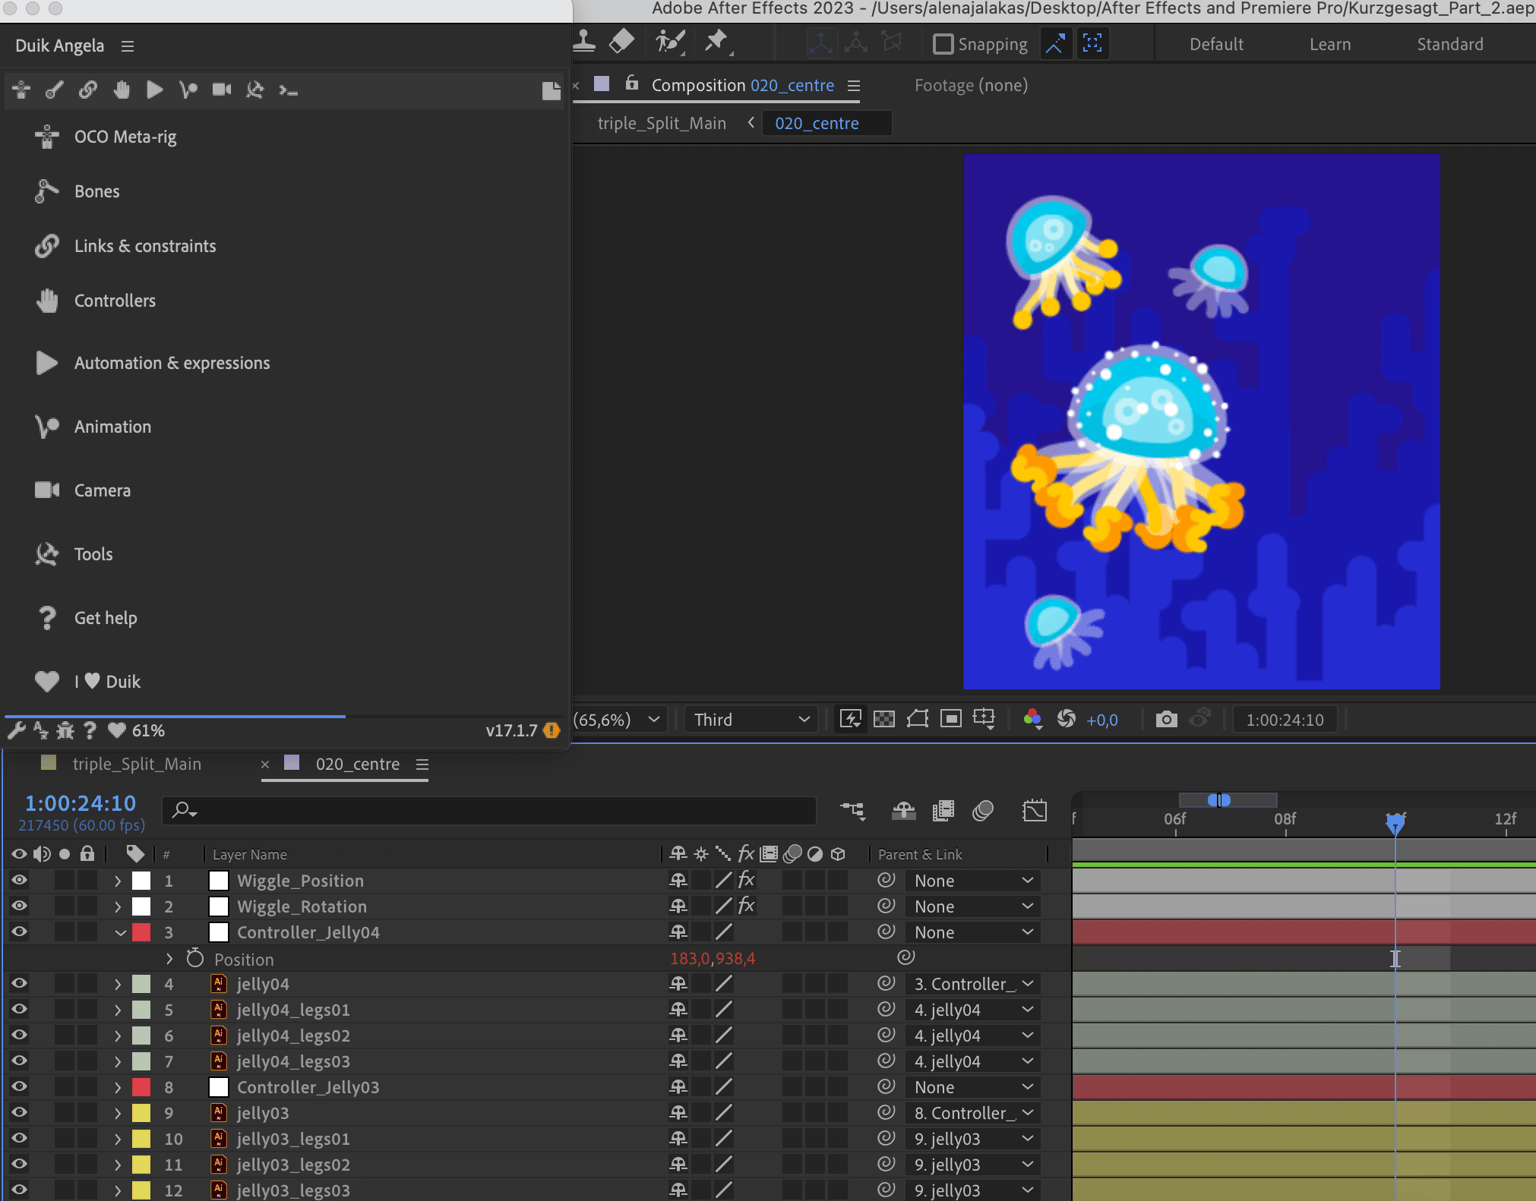Open parent dropdown for Controller_Jelly03 layer

(x=973, y=1087)
